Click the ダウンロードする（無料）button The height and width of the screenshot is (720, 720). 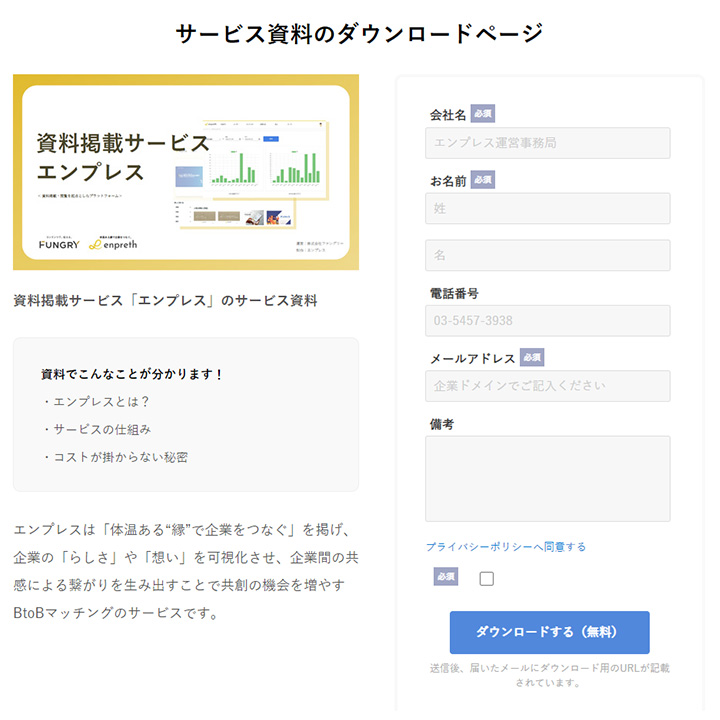(x=550, y=632)
